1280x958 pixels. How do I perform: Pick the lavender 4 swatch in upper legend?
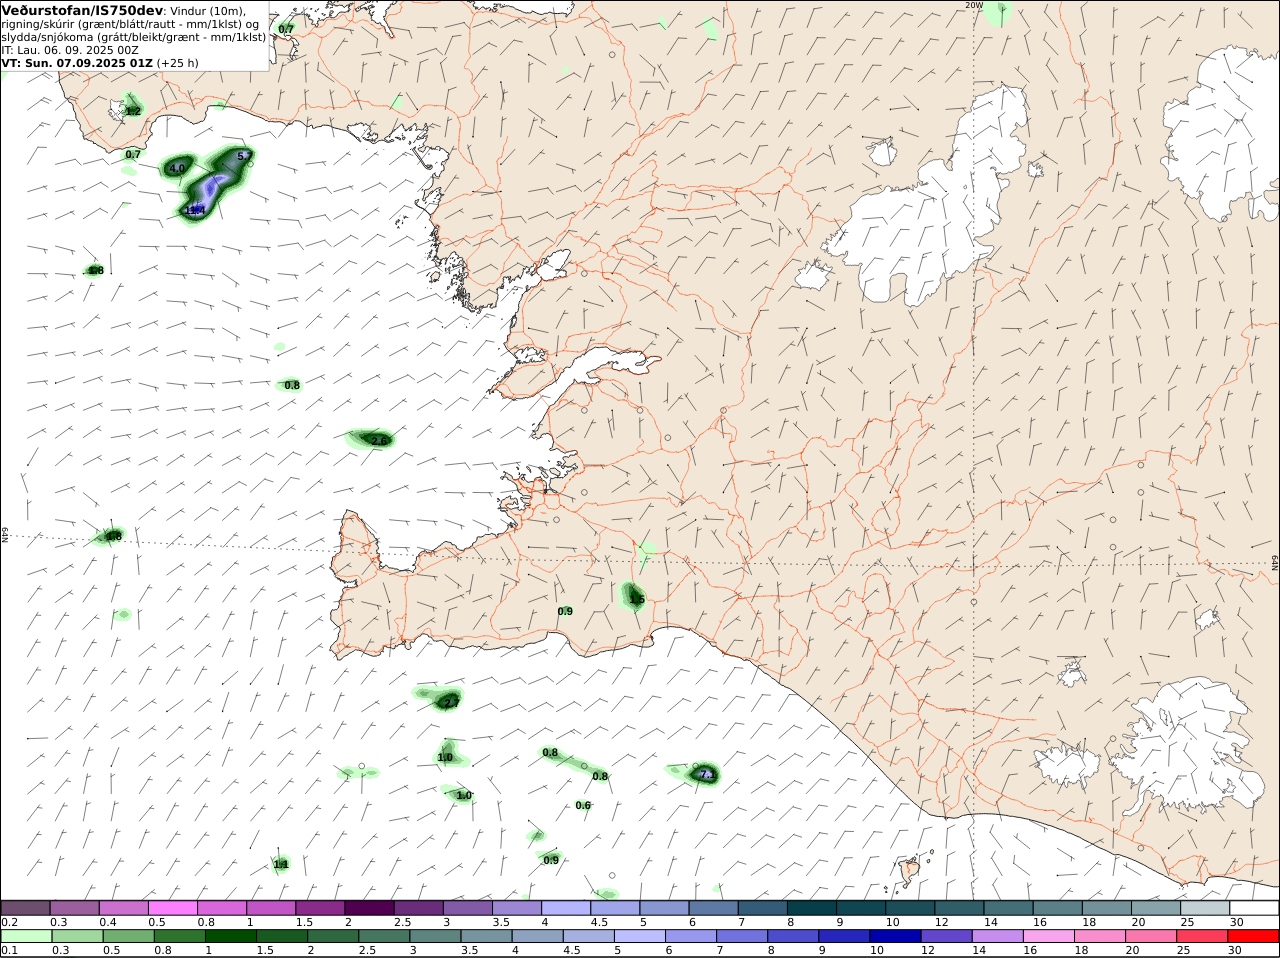pos(565,908)
